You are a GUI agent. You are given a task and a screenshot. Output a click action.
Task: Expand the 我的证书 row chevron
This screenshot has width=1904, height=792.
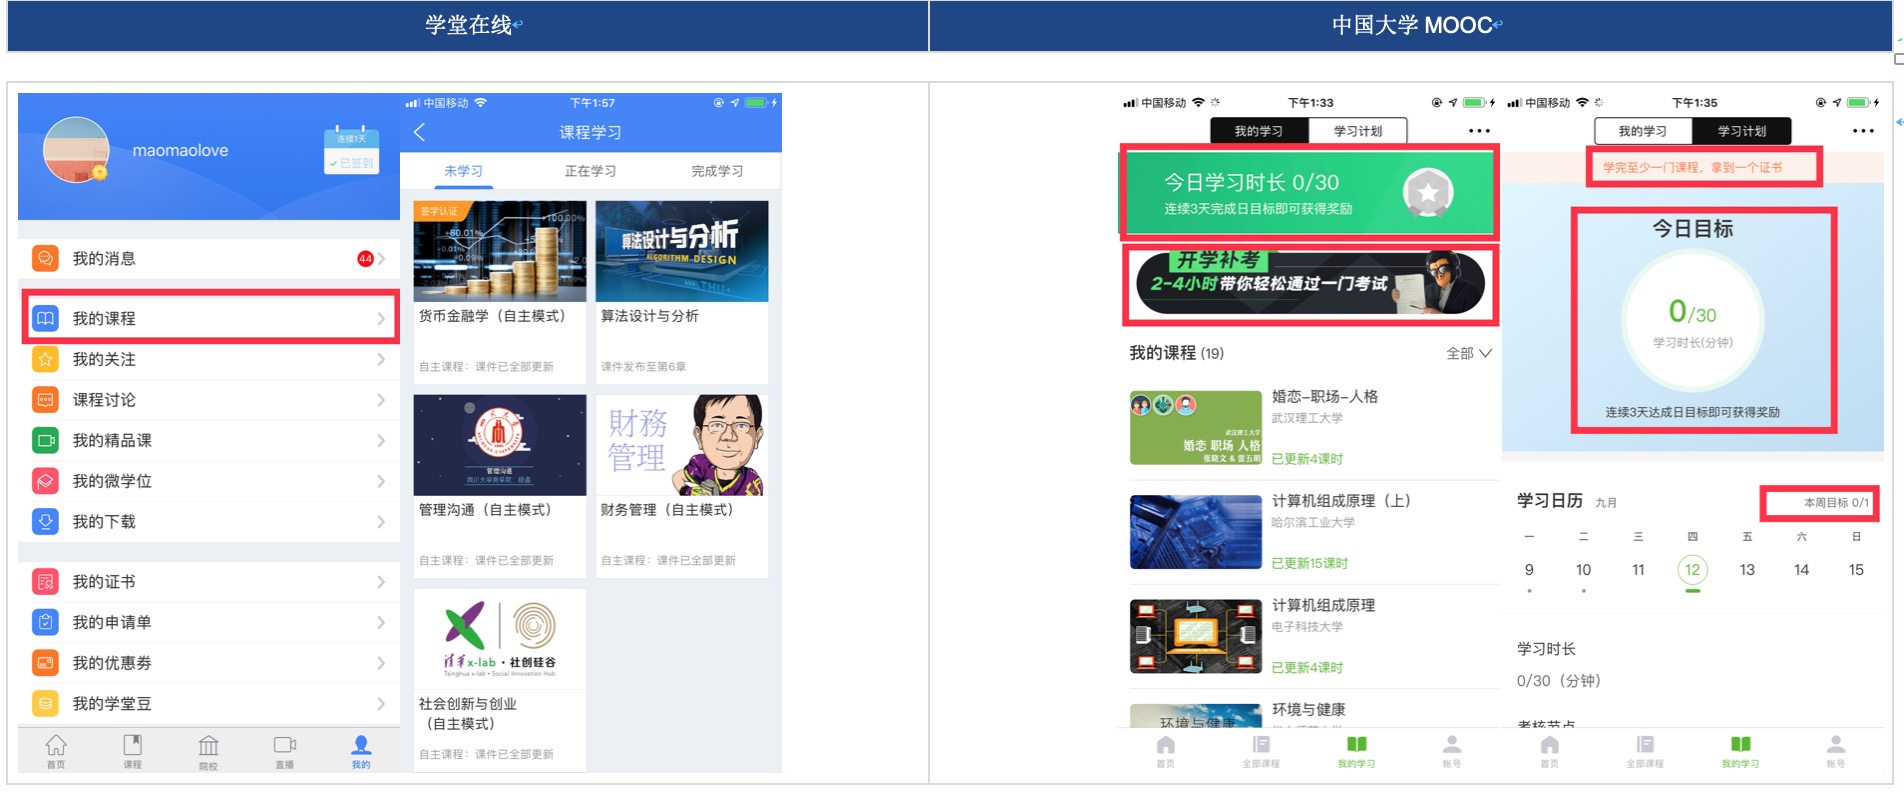[x=381, y=581]
